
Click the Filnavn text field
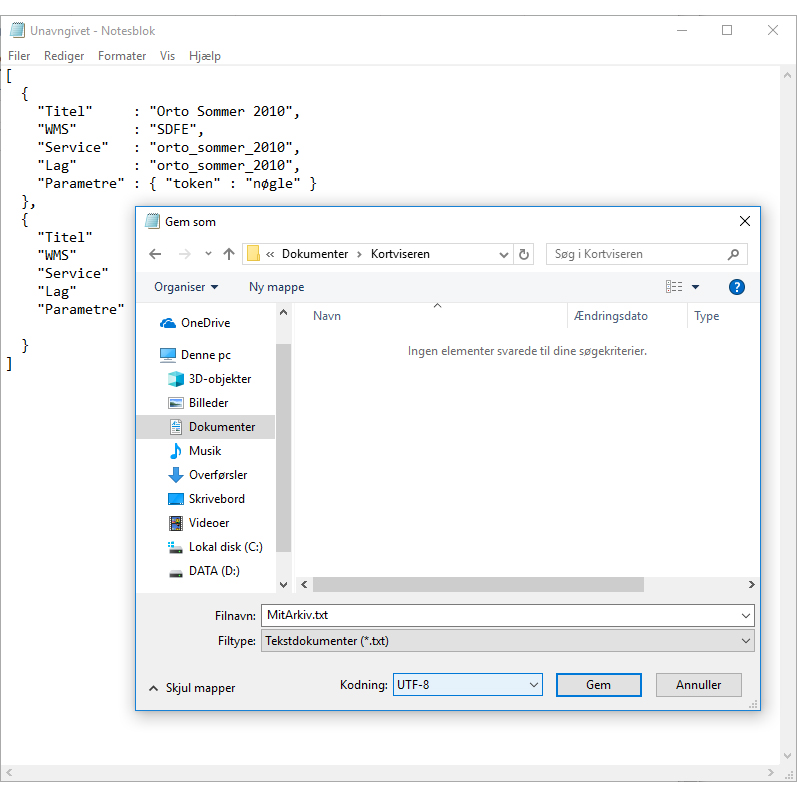(x=500, y=615)
